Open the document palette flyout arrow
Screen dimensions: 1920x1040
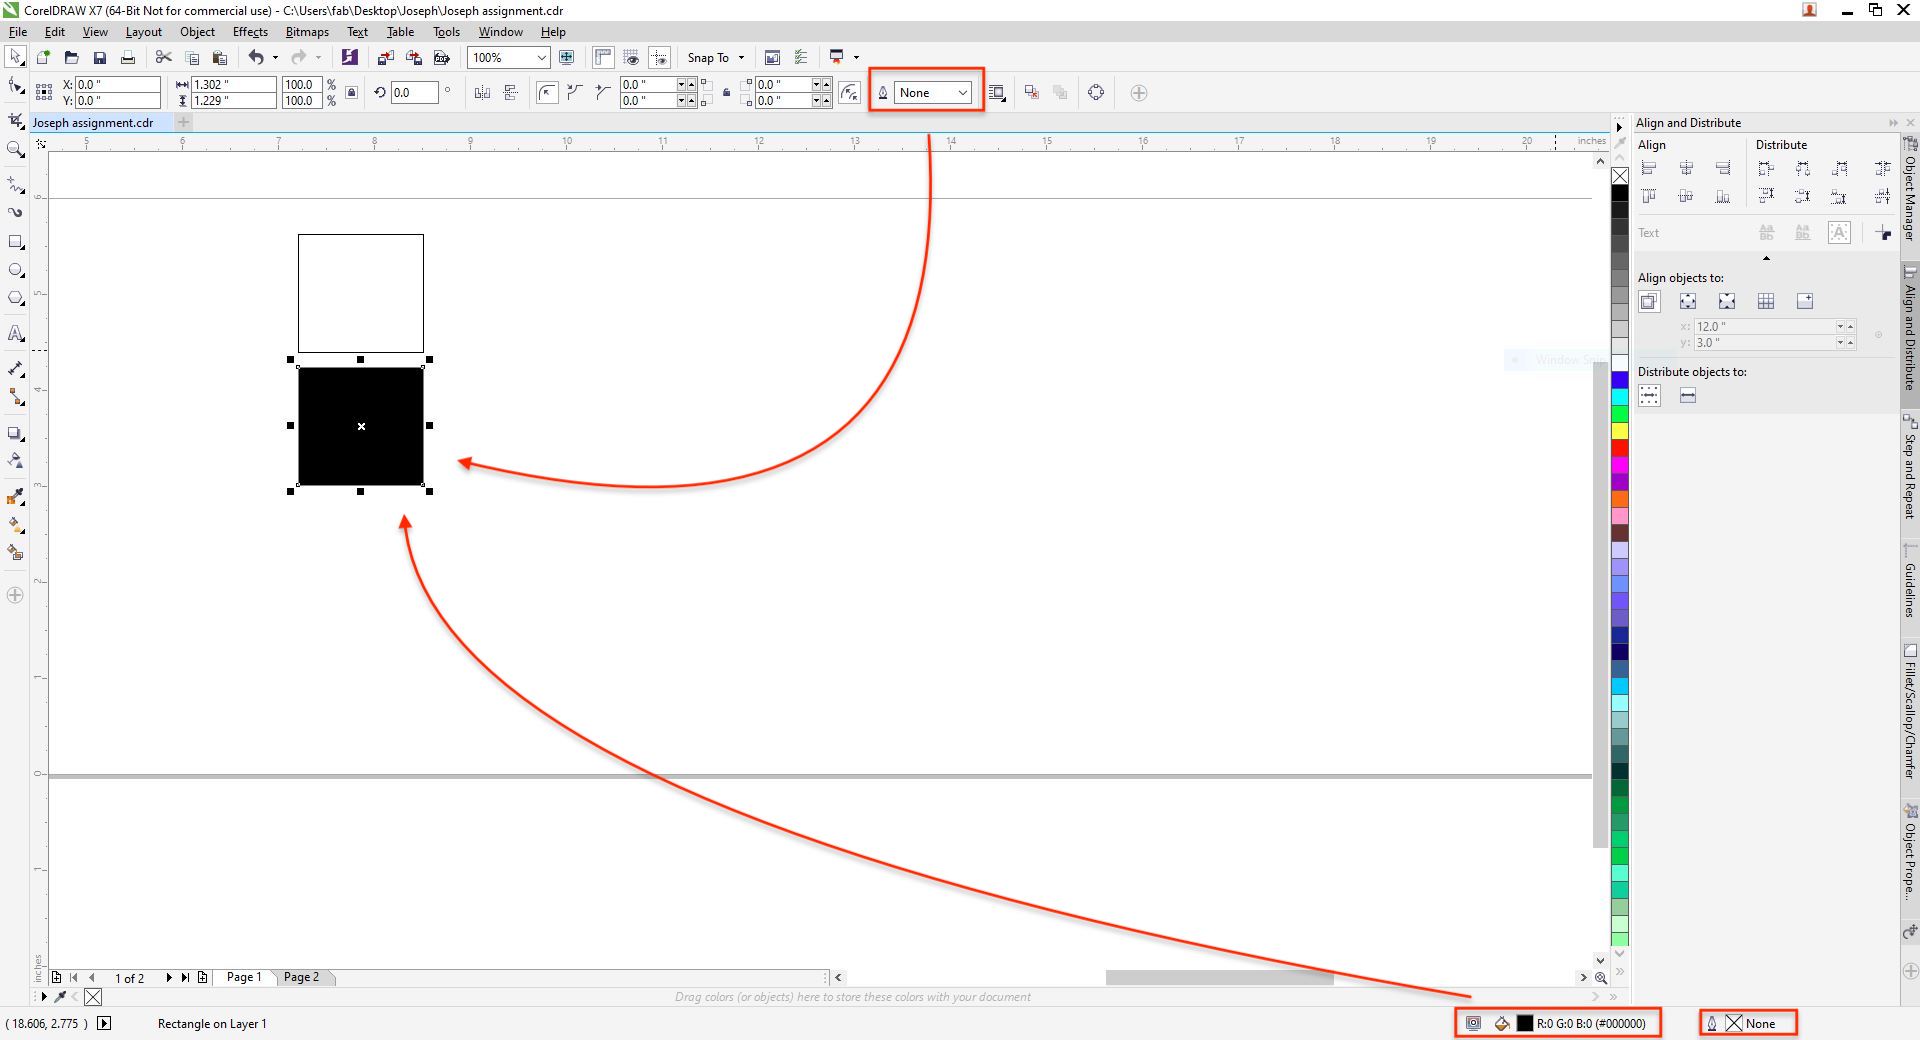coord(43,997)
